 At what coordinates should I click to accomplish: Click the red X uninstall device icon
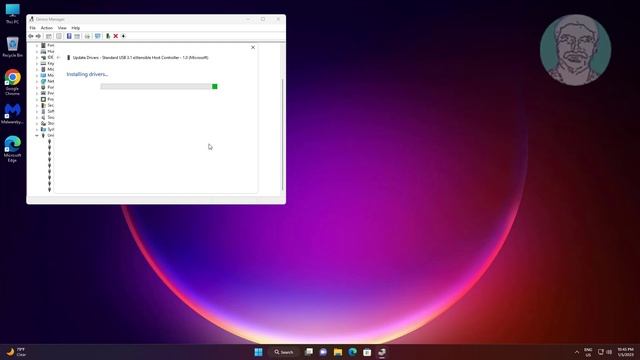116,36
